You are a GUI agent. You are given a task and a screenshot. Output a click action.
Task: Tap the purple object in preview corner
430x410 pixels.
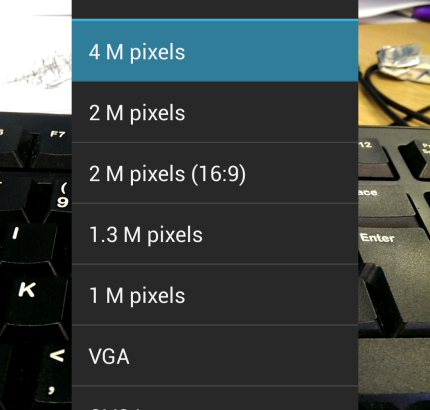[421, 12]
